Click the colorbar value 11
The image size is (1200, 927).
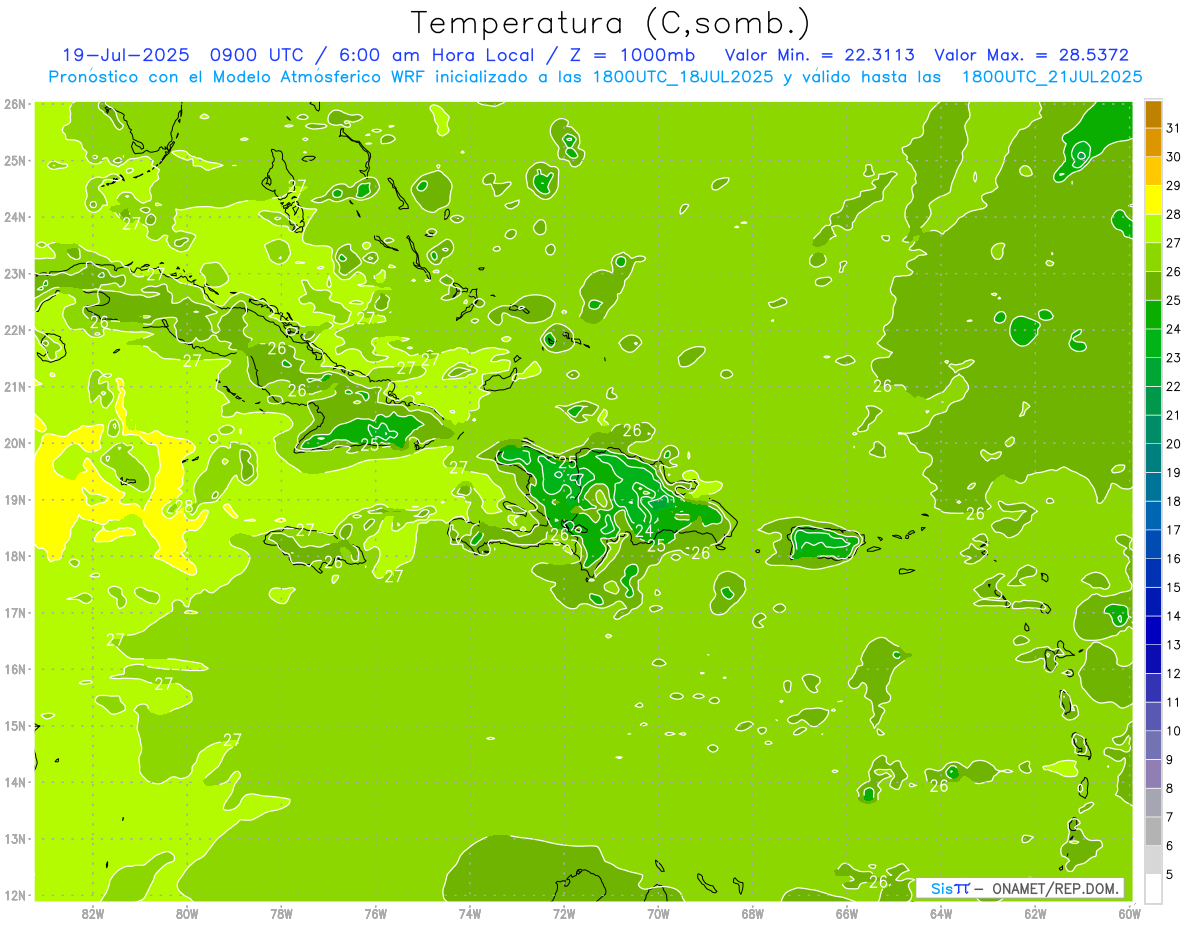click(x=1174, y=702)
